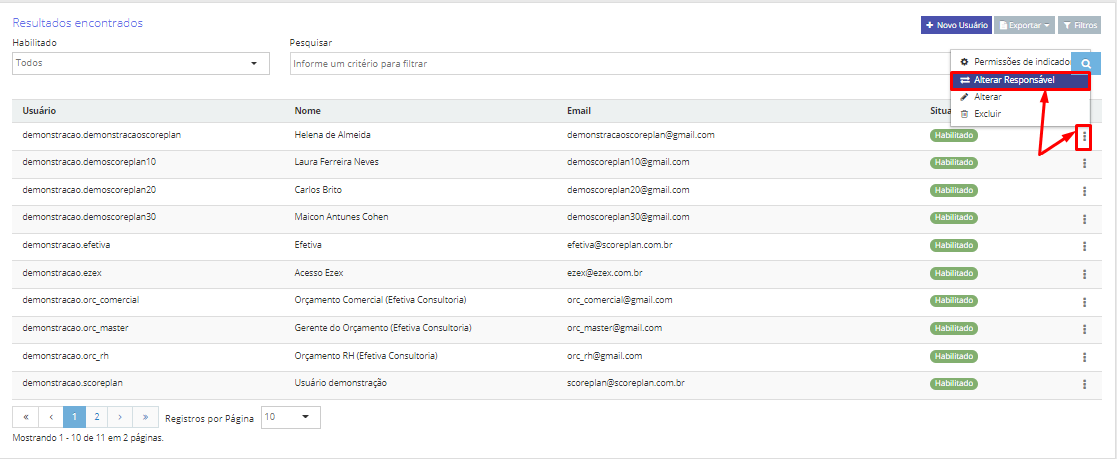Screen dimensions: 1117x459
Task: Click user demonstracao.demoscoreplan30
Action: [89, 217]
